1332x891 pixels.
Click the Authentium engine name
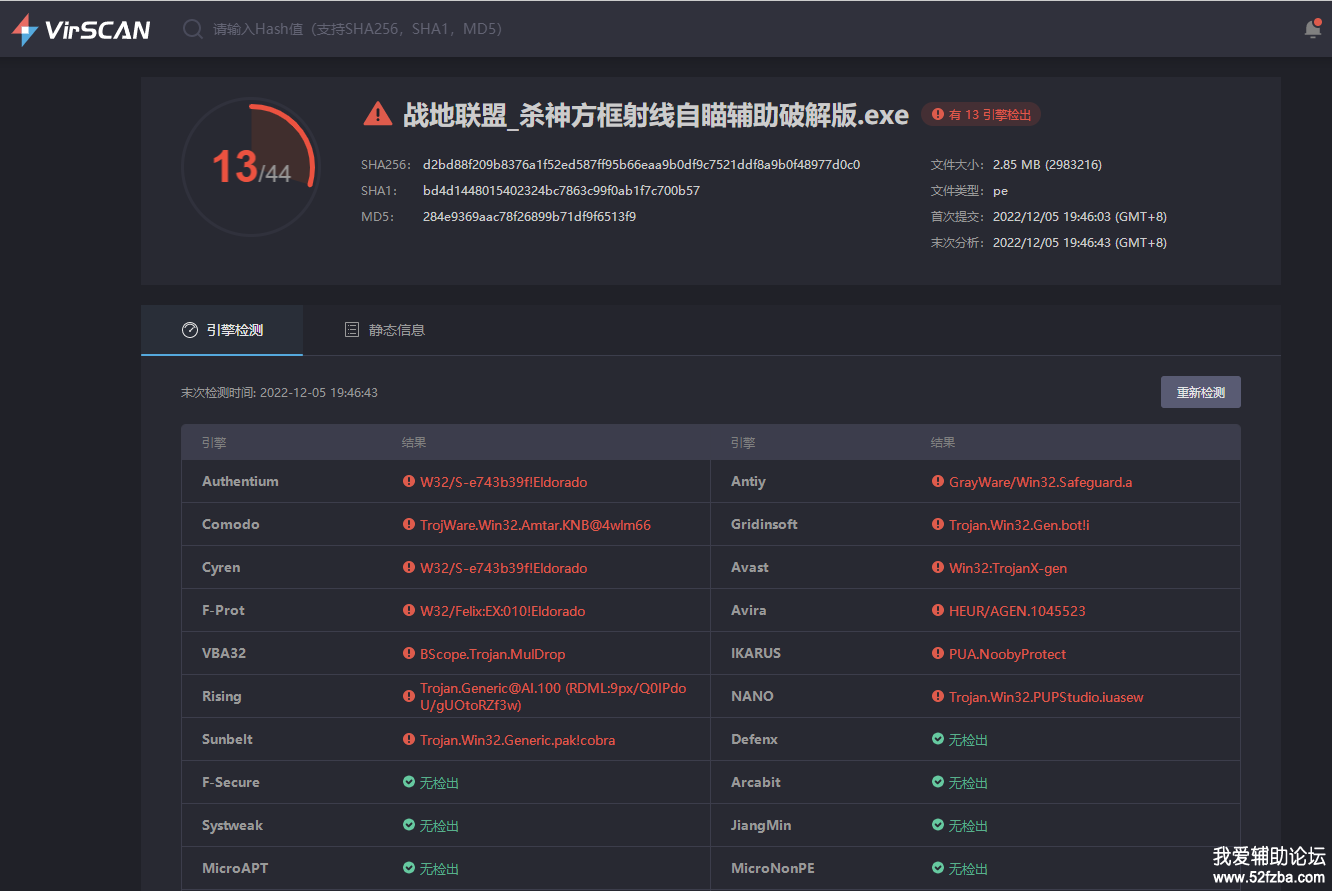(240, 481)
